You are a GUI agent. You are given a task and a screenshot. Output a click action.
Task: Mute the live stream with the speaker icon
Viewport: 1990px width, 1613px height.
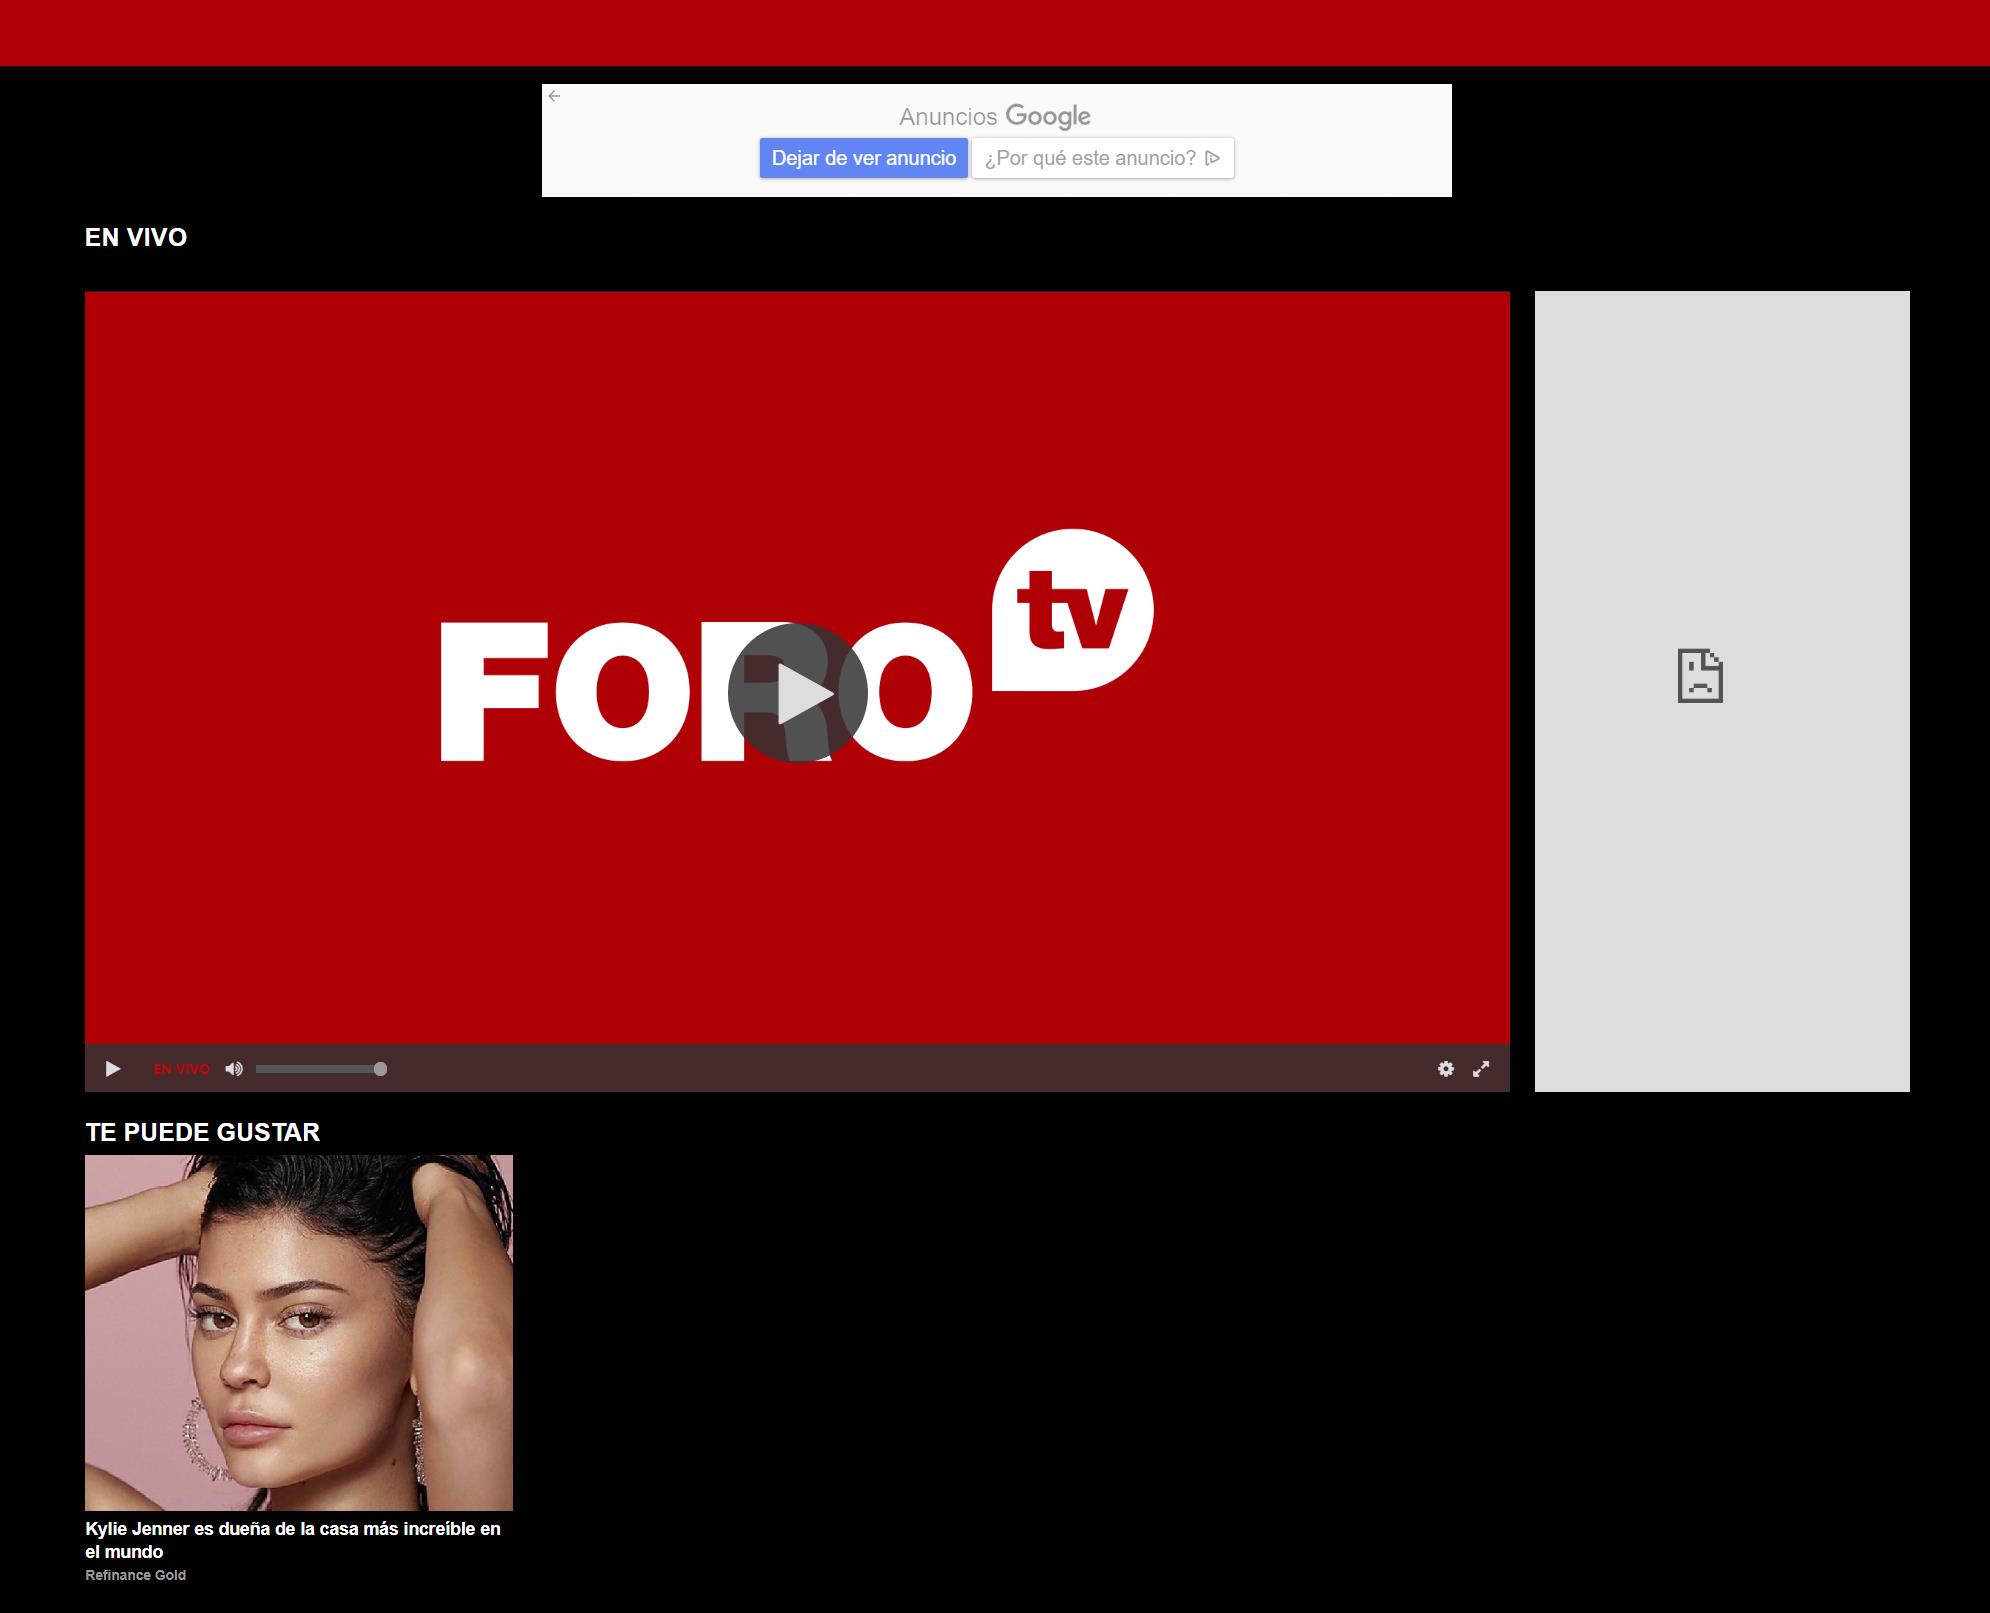[234, 1069]
